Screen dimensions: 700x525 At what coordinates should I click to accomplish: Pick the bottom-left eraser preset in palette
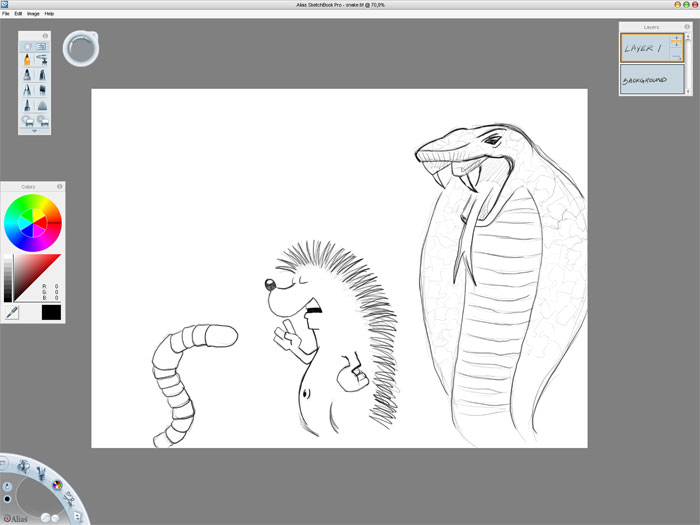pyautogui.click(x=27, y=120)
